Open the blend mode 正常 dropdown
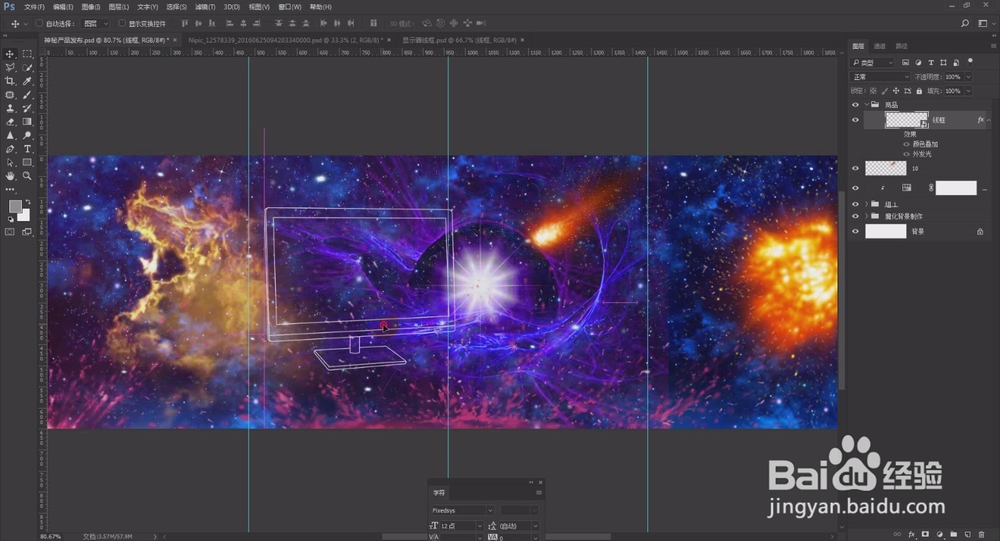The image size is (1000, 541). pyautogui.click(x=881, y=77)
